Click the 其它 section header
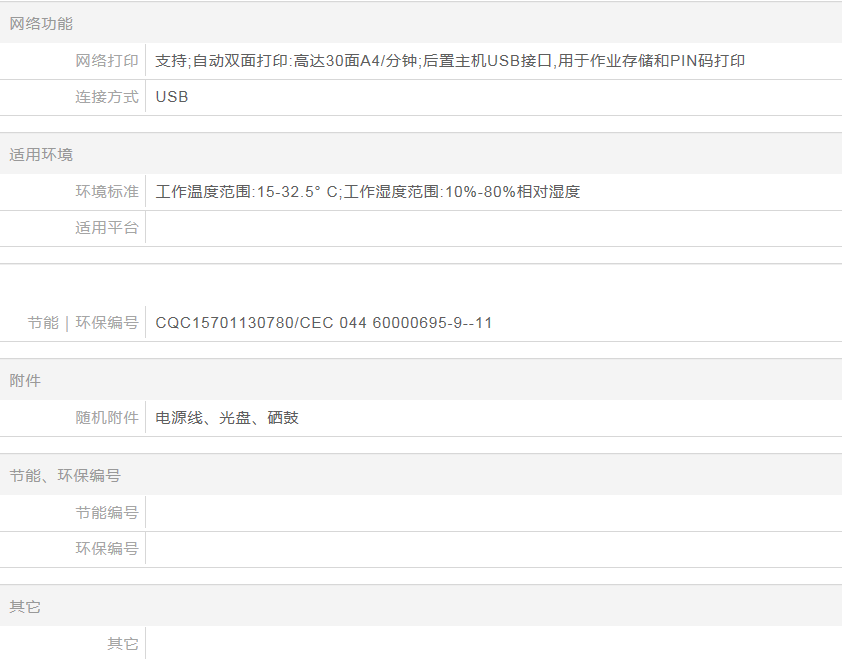 [25, 607]
